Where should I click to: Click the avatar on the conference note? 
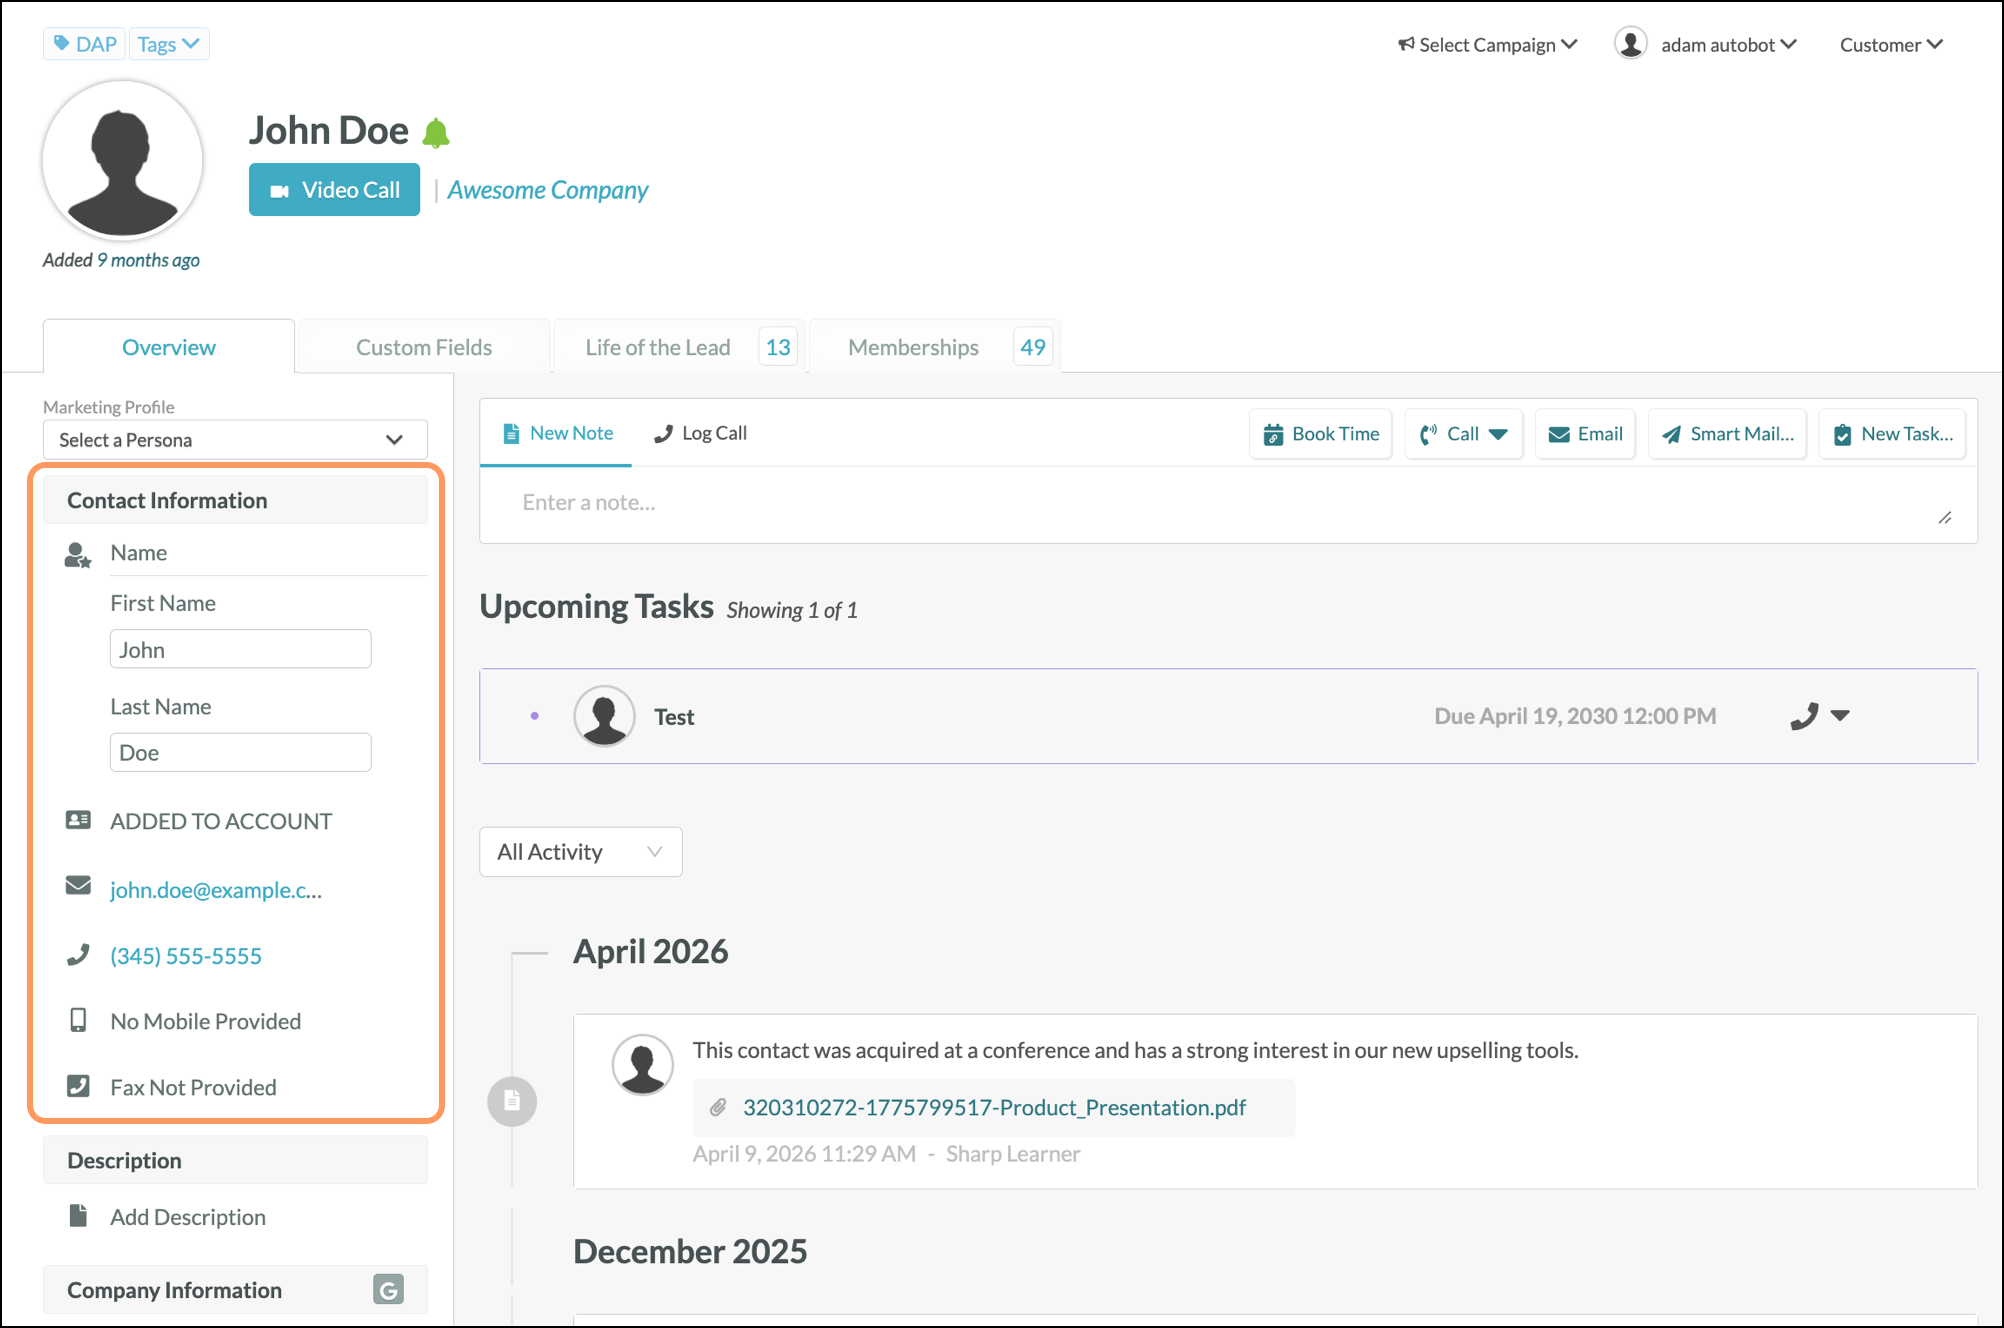point(642,1064)
